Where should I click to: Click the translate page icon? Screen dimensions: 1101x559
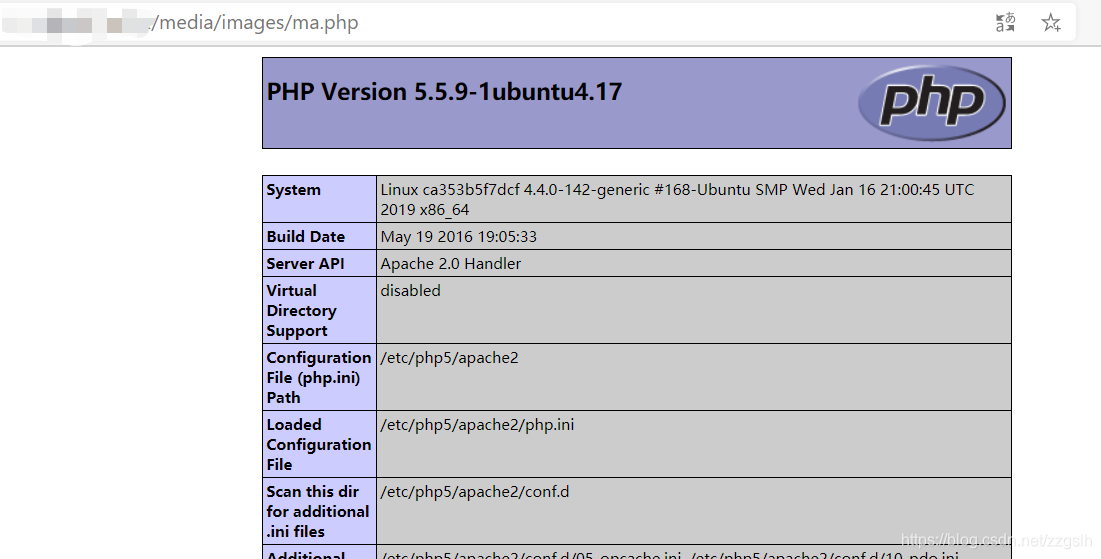[1006, 22]
